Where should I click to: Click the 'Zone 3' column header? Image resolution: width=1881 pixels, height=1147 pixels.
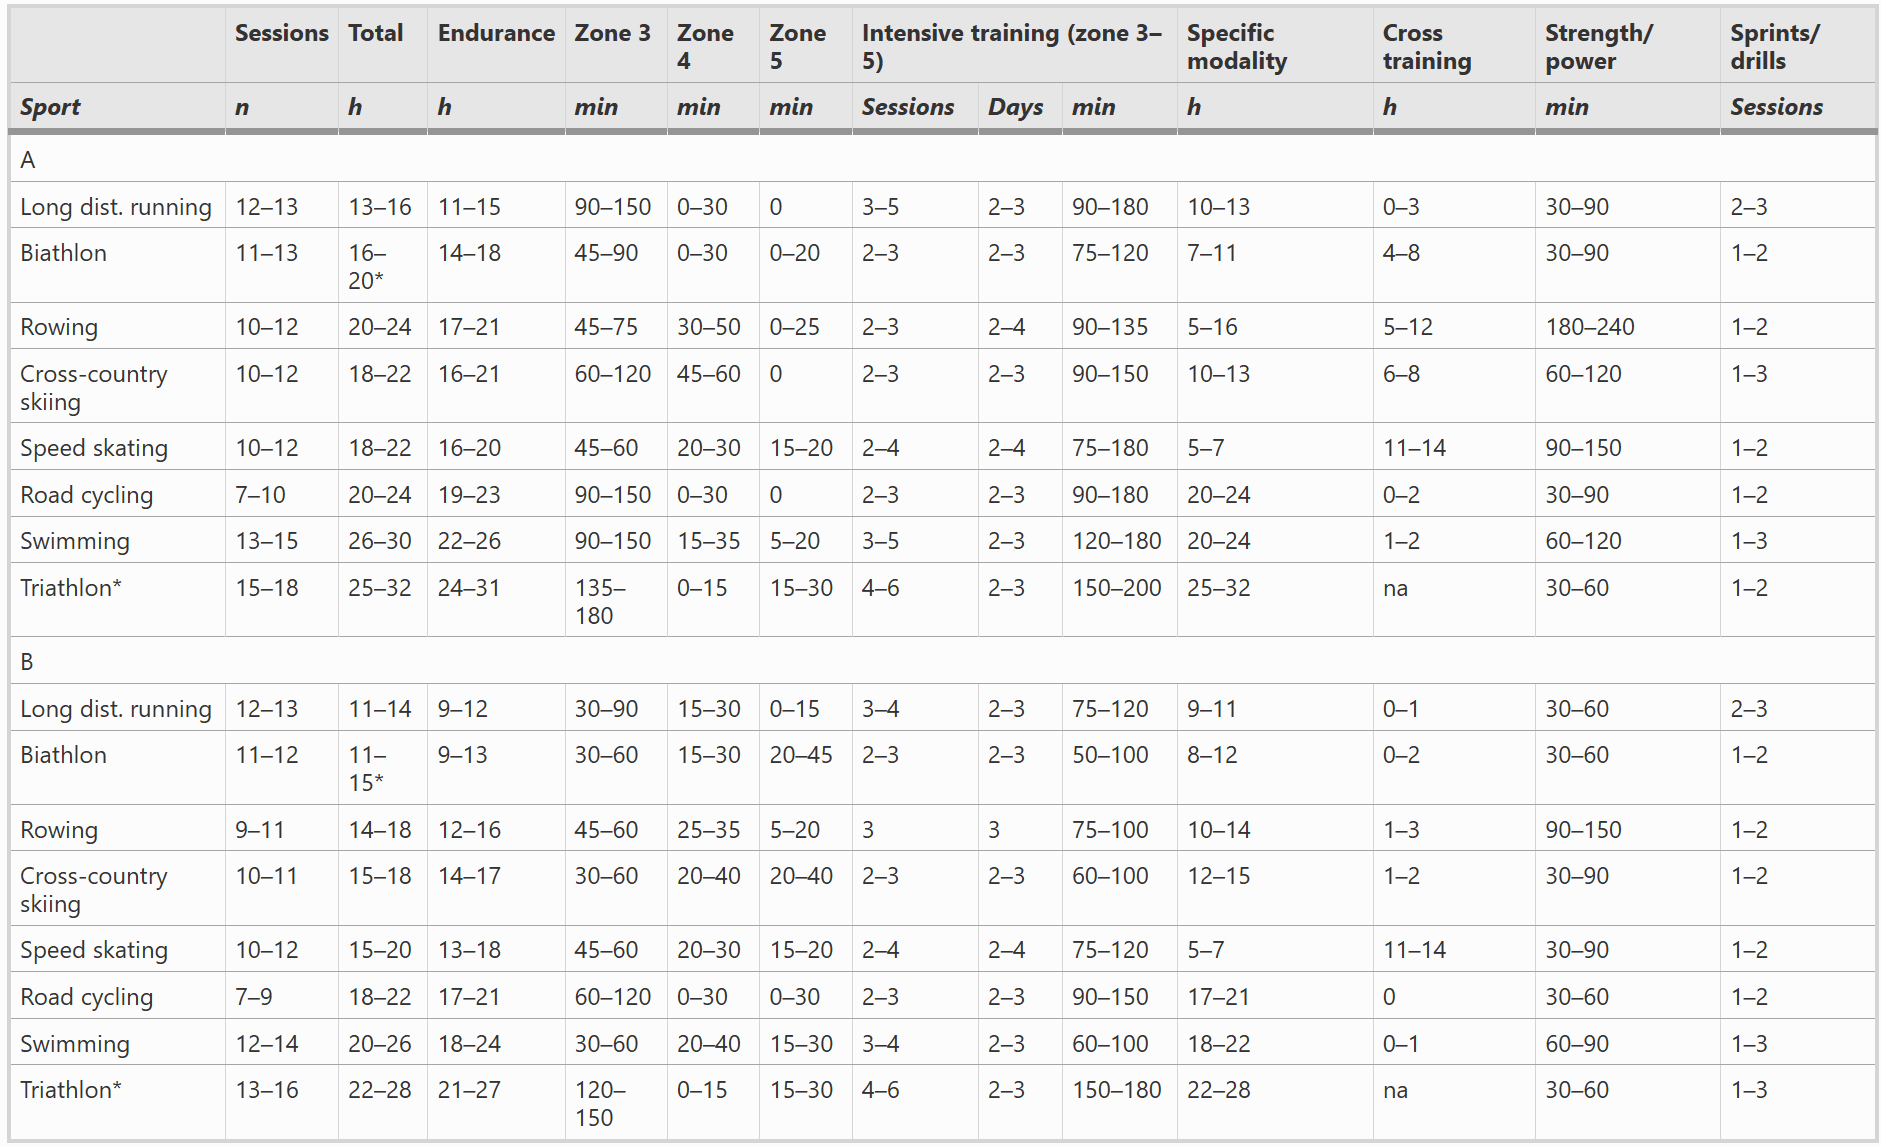[x=612, y=33]
